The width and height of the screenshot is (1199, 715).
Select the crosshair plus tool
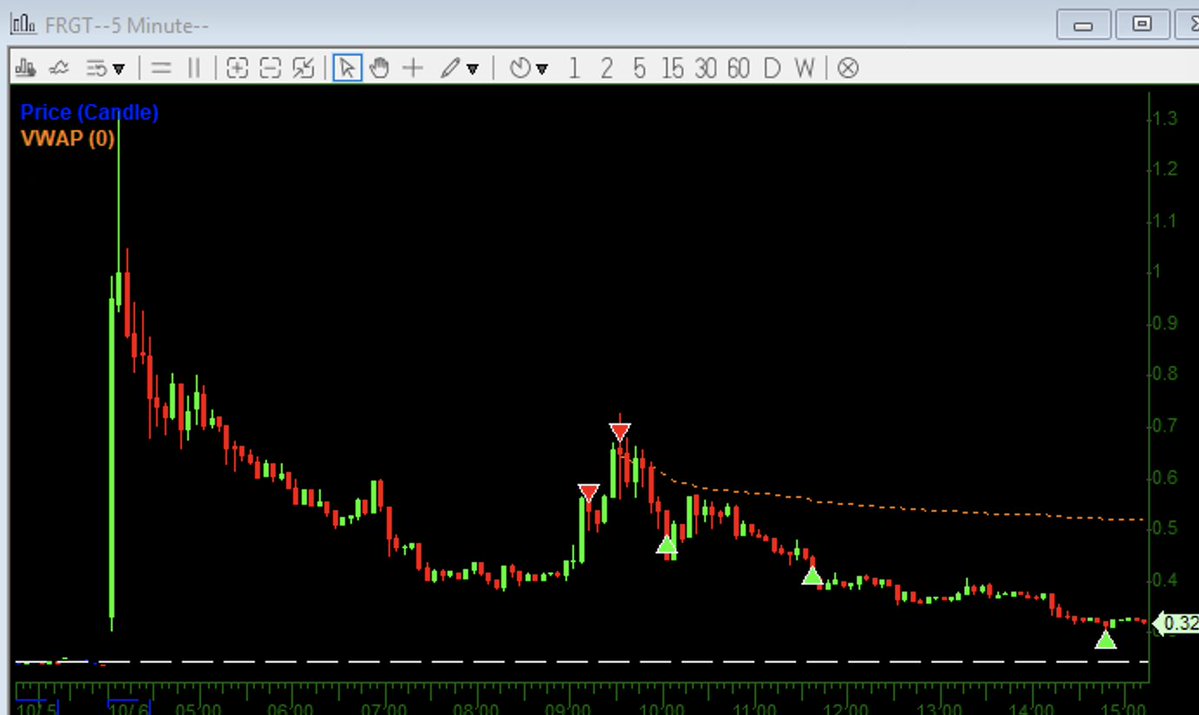pyautogui.click(x=412, y=68)
